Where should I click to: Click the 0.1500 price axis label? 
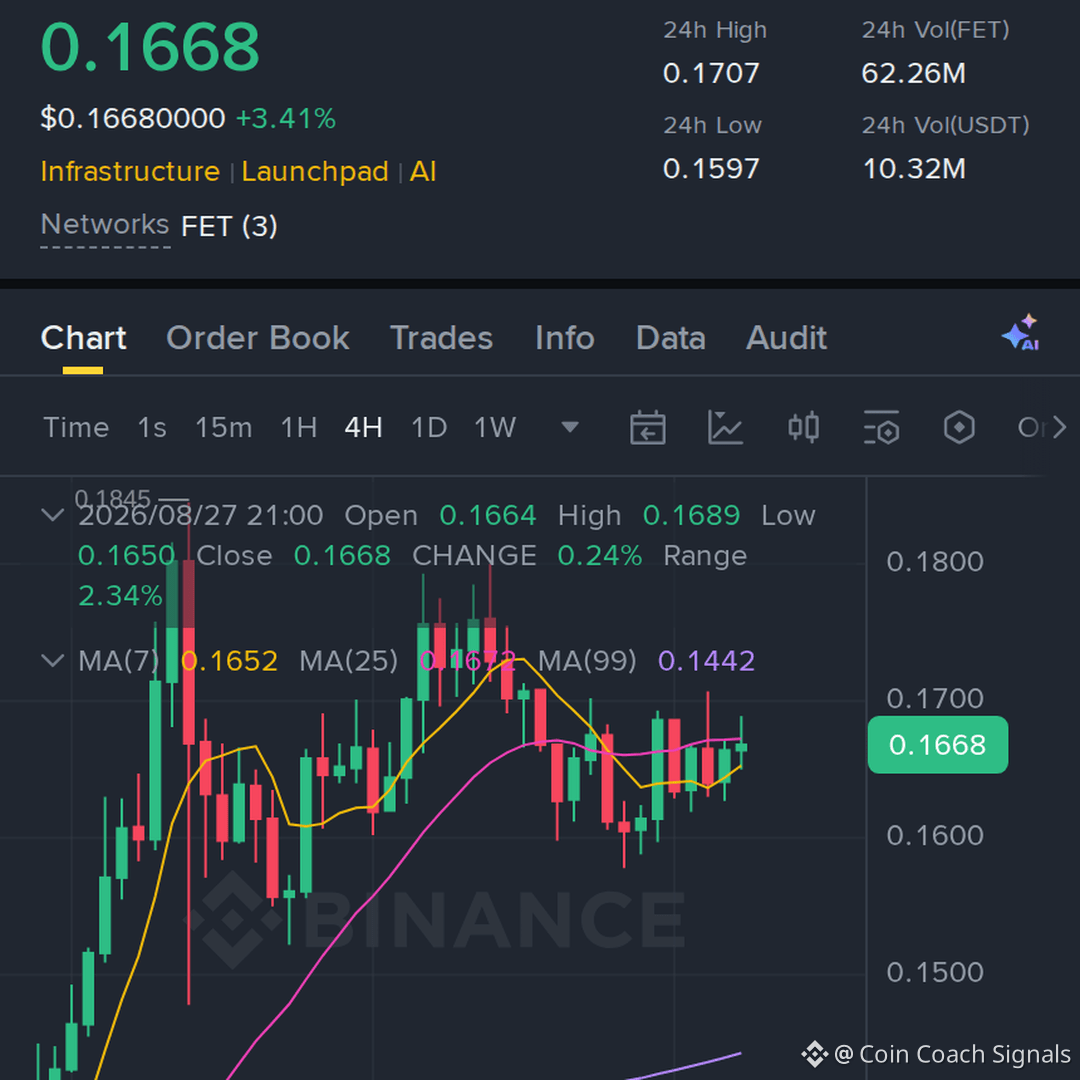pos(935,973)
